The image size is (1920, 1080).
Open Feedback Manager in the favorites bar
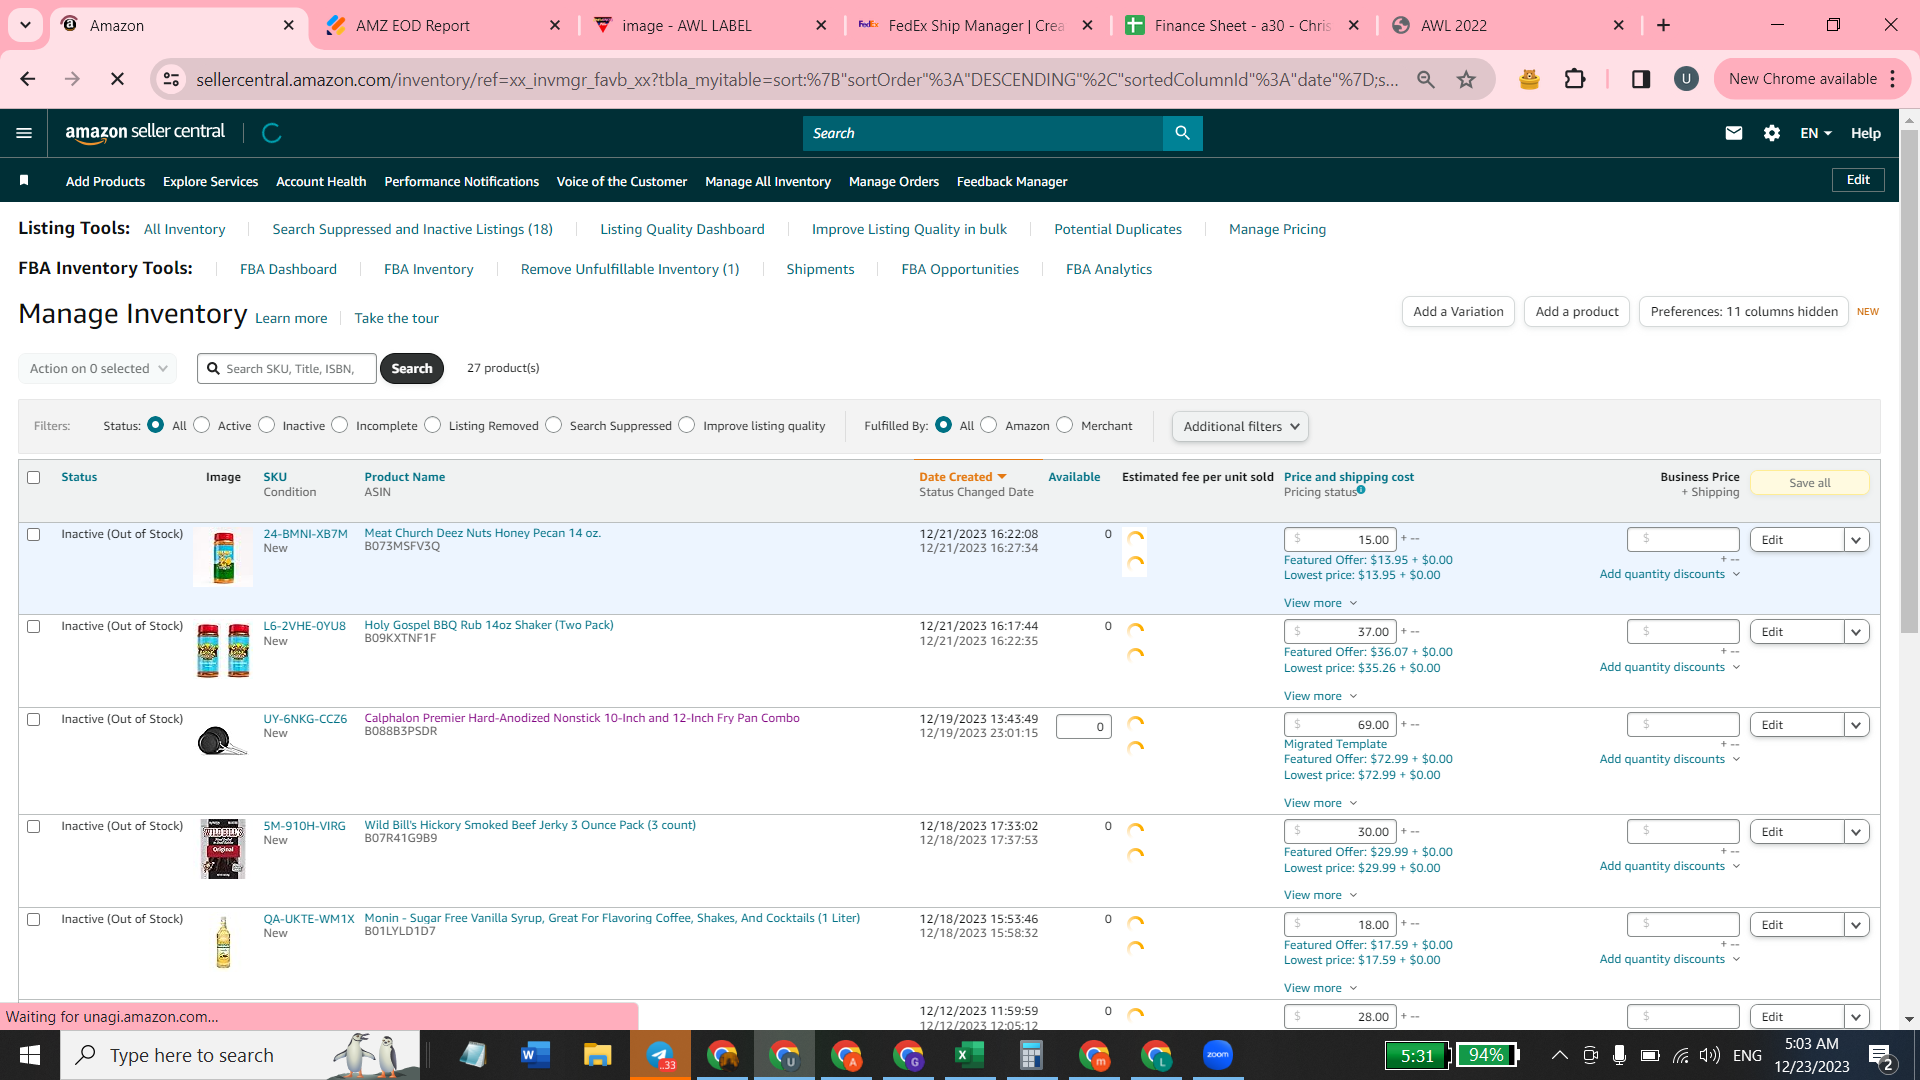pos(1012,181)
